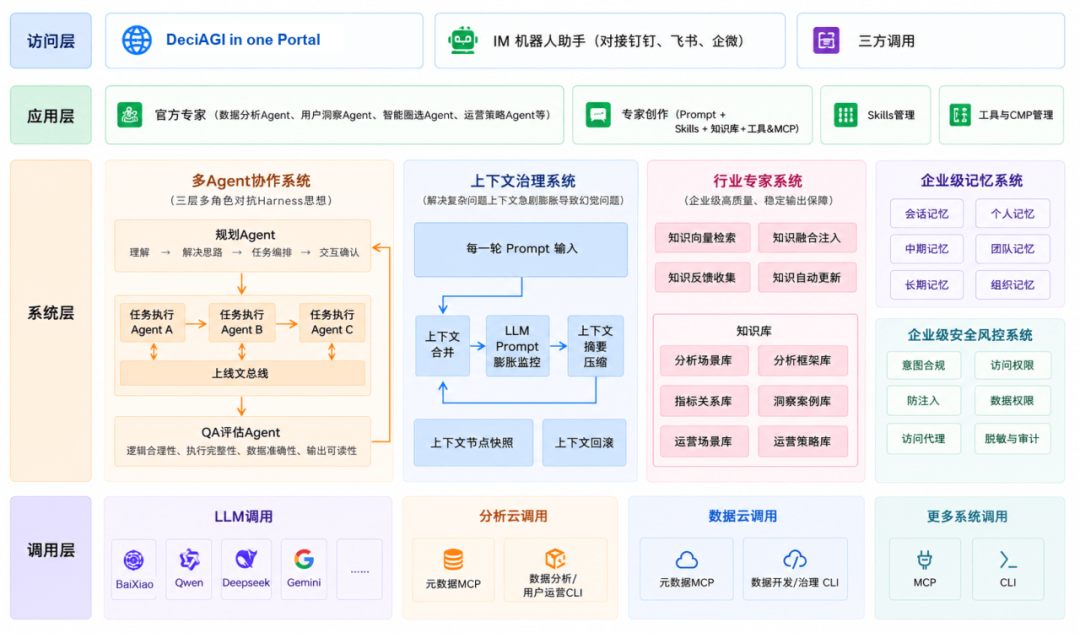Click the 分析场景库 box
The image size is (1080, 633).
click(x=703, y=360)
